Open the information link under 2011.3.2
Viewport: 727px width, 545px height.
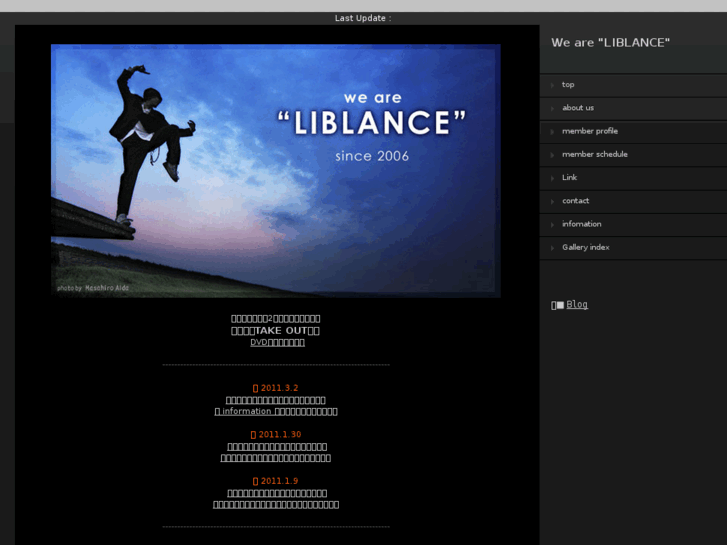pos(276,411)
